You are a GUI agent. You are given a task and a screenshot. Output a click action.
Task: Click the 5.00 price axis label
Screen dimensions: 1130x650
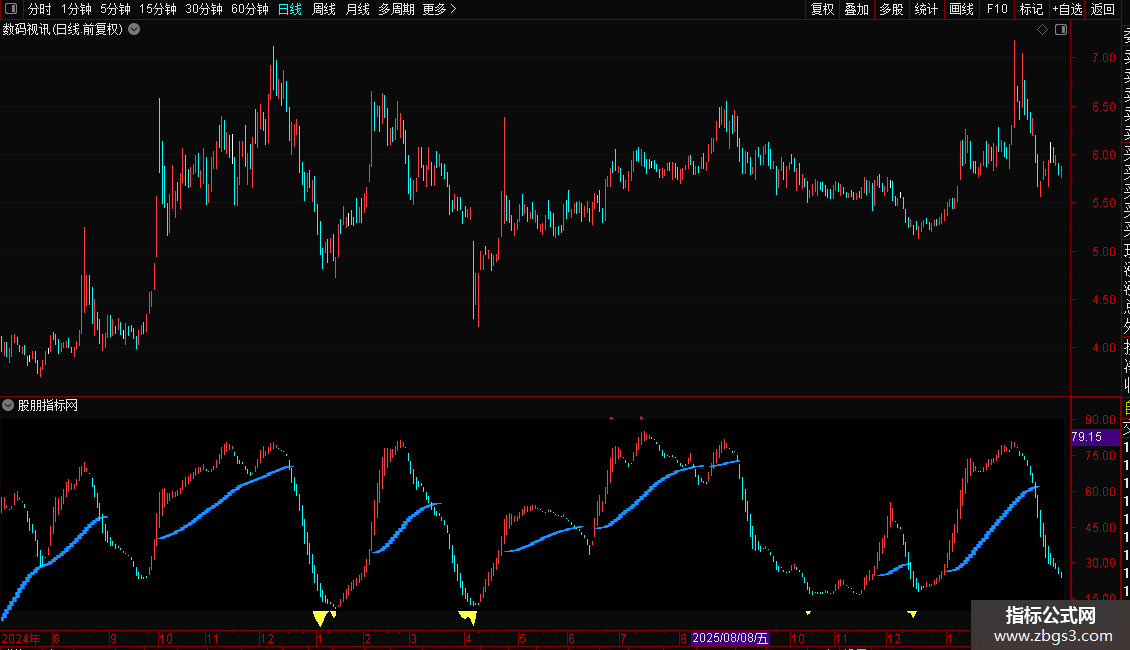[1103, 251]
